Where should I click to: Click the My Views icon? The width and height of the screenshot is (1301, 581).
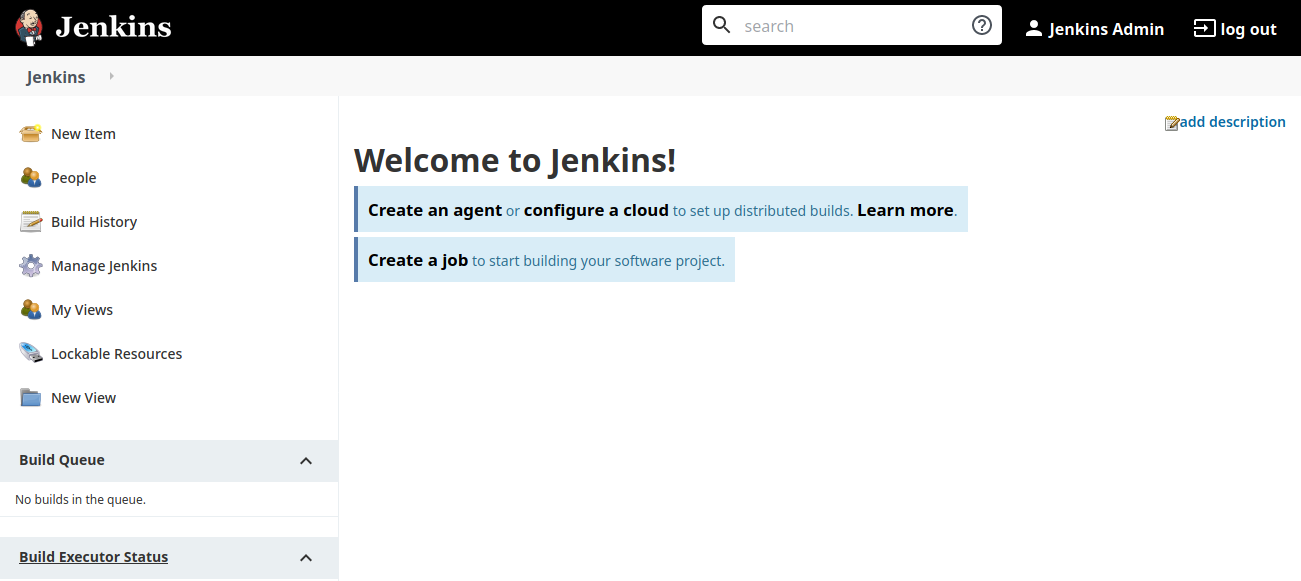point(31,309)
